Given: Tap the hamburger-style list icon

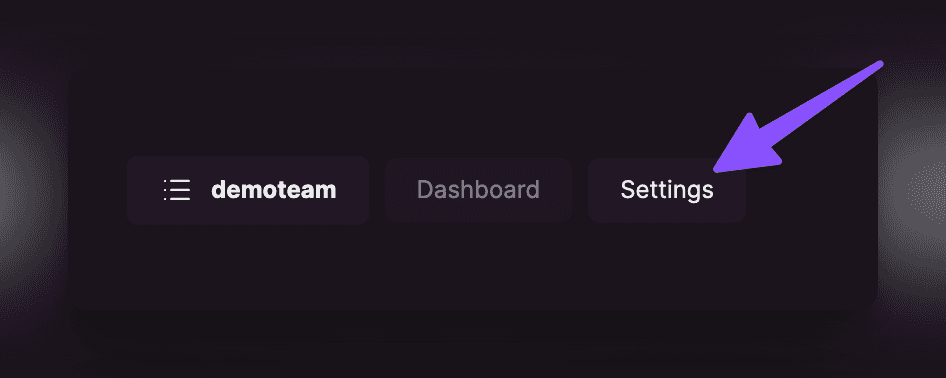Looking at the screenshot, I should pyautogui.click(x=177, y=190).
